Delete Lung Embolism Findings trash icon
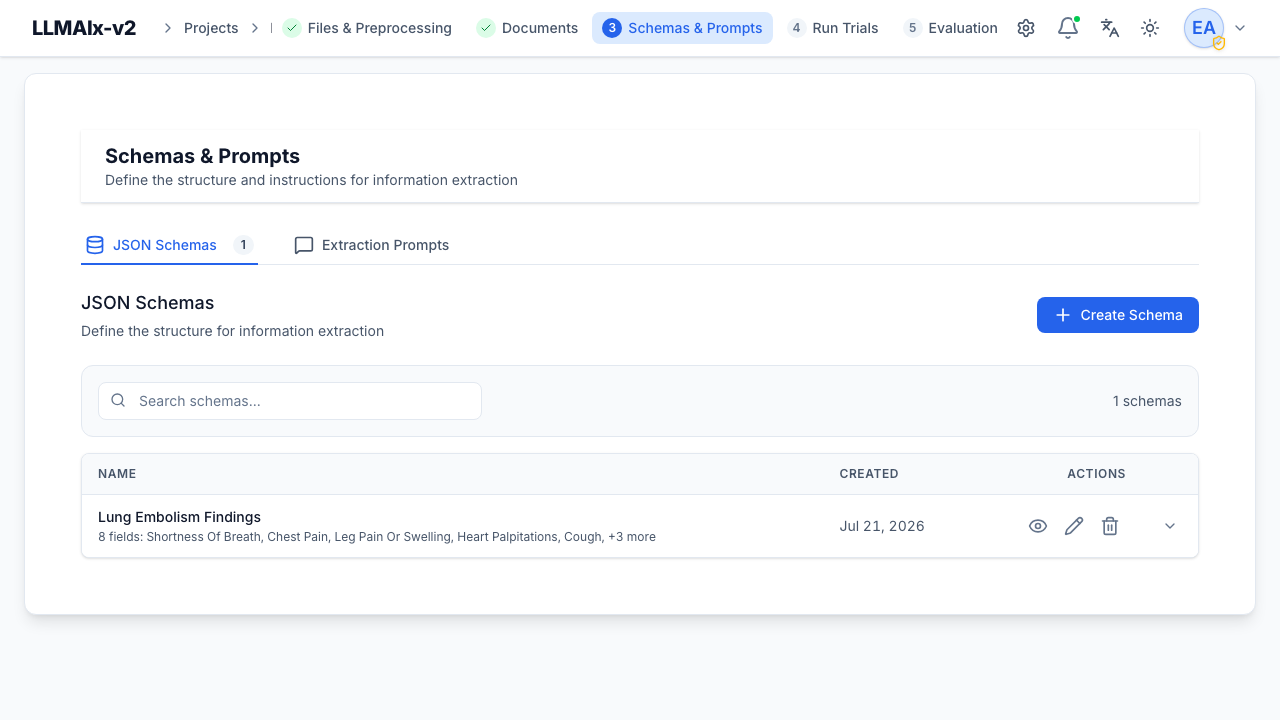Viewport: 1280px width, 720px height. coord(1110,526)
